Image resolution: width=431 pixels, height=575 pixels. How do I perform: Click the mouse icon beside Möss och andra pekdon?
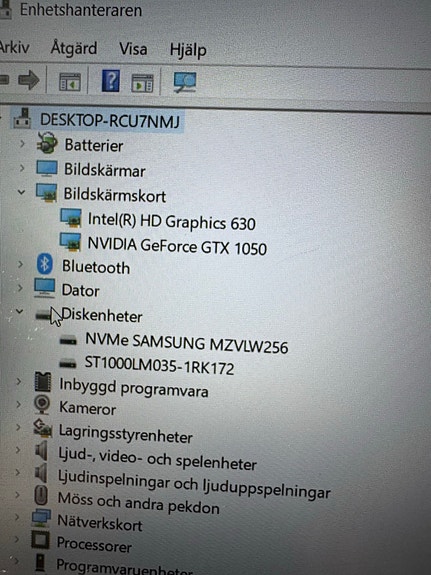coord(41,495)
